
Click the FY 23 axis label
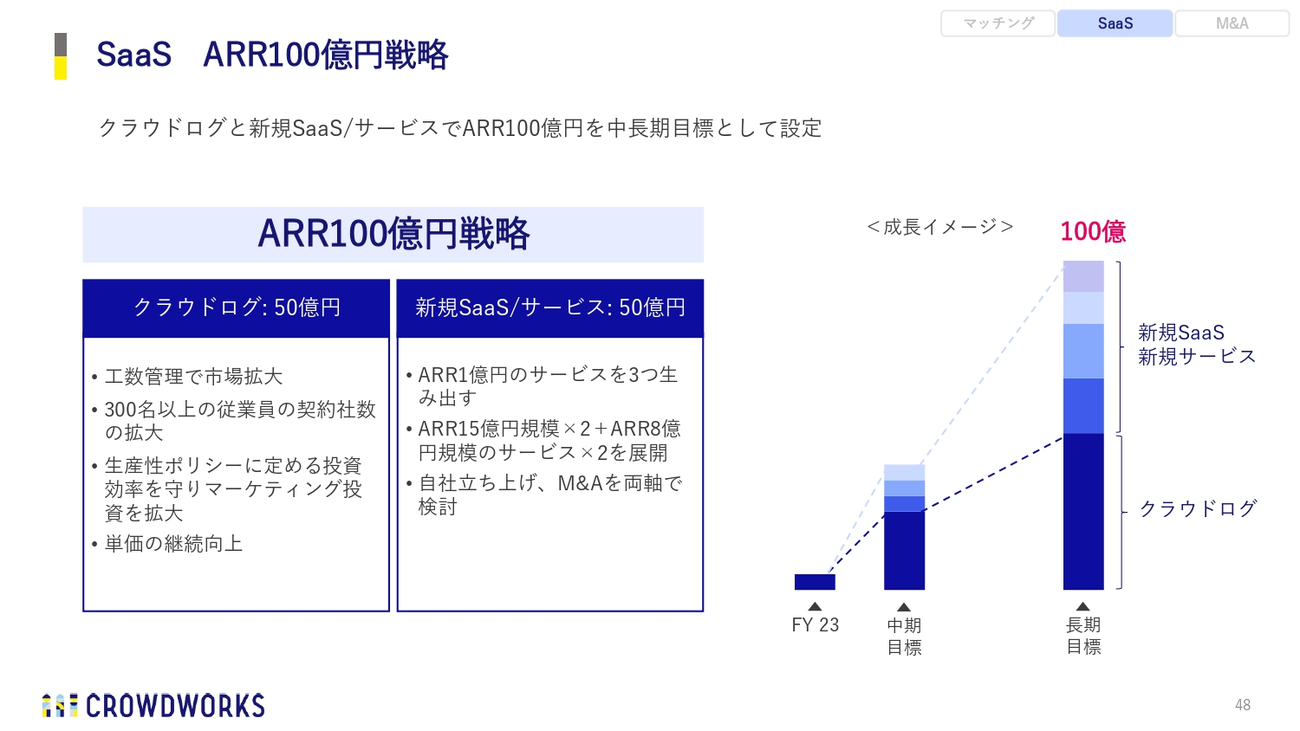pos(815,626)
